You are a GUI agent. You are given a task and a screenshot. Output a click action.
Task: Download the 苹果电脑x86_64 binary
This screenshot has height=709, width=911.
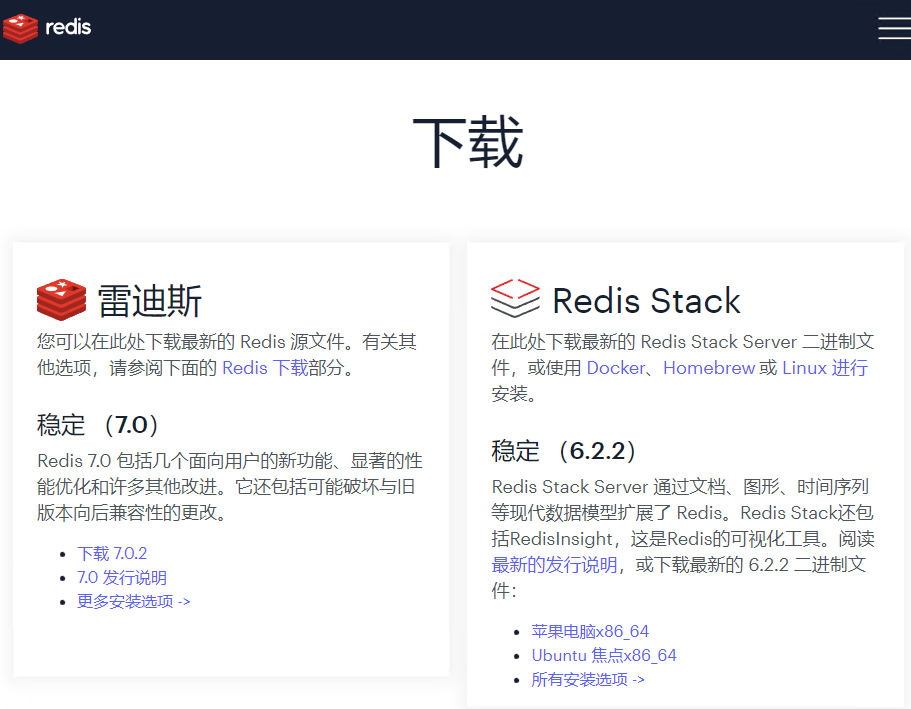pyautogui.click(x=590, y=631)
